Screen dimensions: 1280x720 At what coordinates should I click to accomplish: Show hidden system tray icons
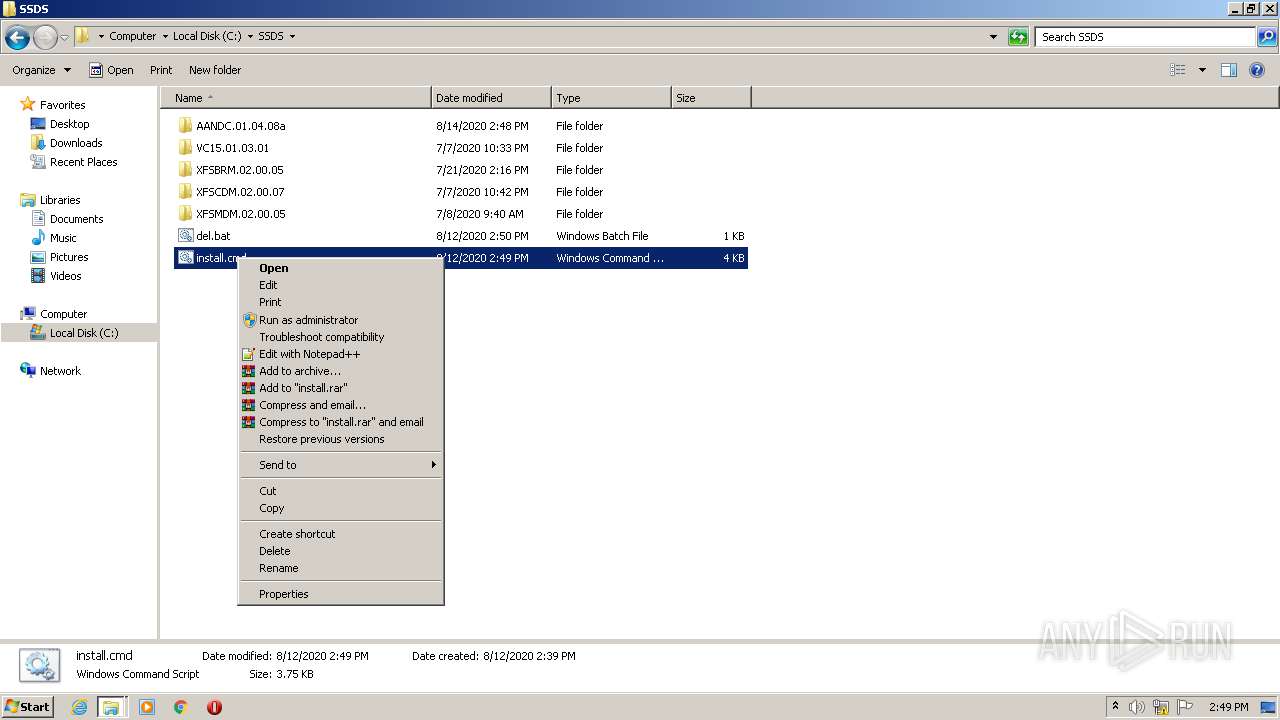pos(1115,707)
